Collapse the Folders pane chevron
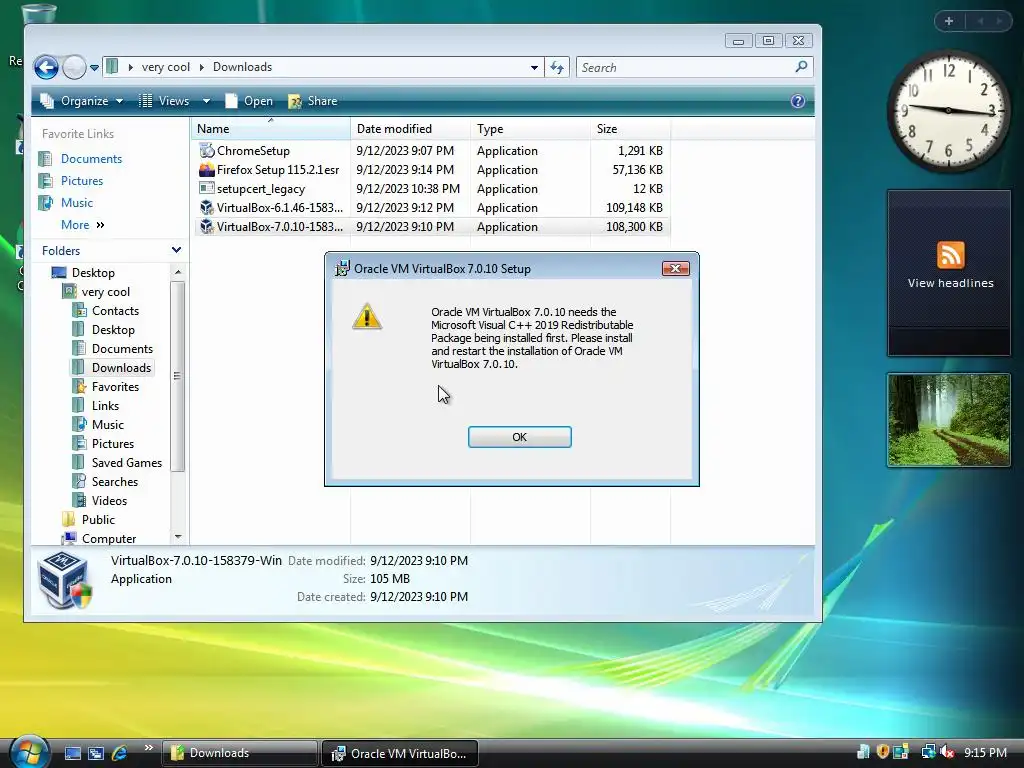Viewport: 1024px width, 768px height. [x=176, y=250]
